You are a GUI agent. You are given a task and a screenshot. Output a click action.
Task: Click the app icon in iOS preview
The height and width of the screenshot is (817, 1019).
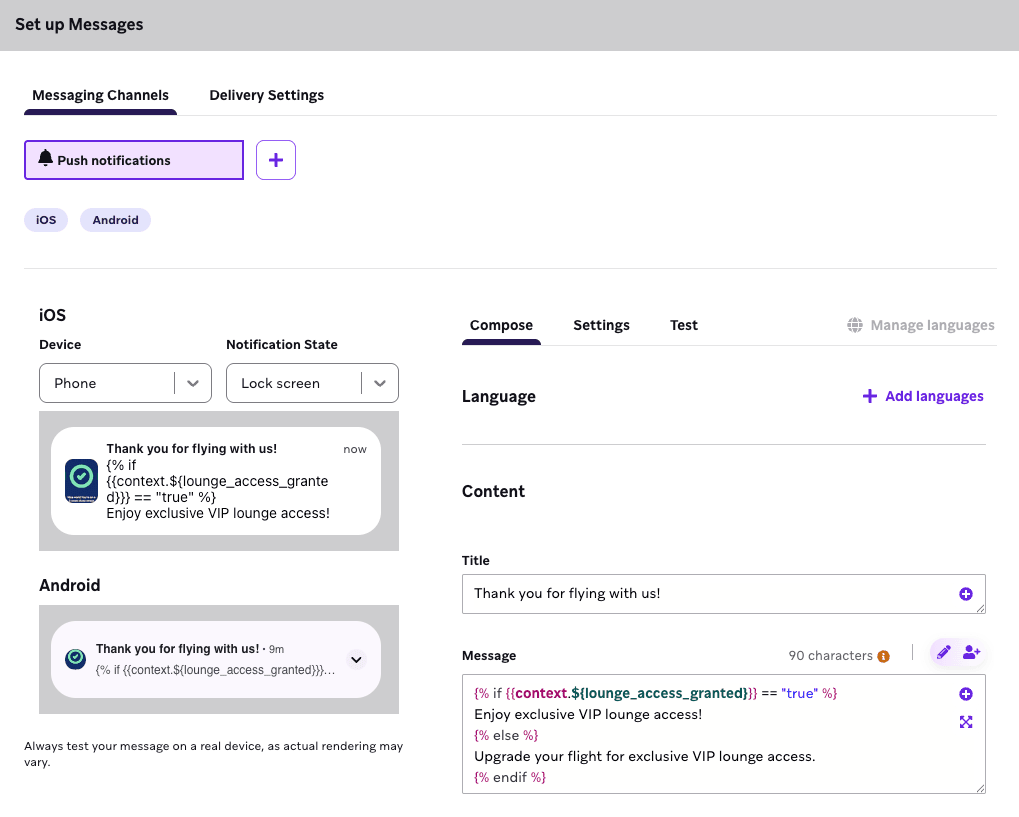click(x=81, y=481)
